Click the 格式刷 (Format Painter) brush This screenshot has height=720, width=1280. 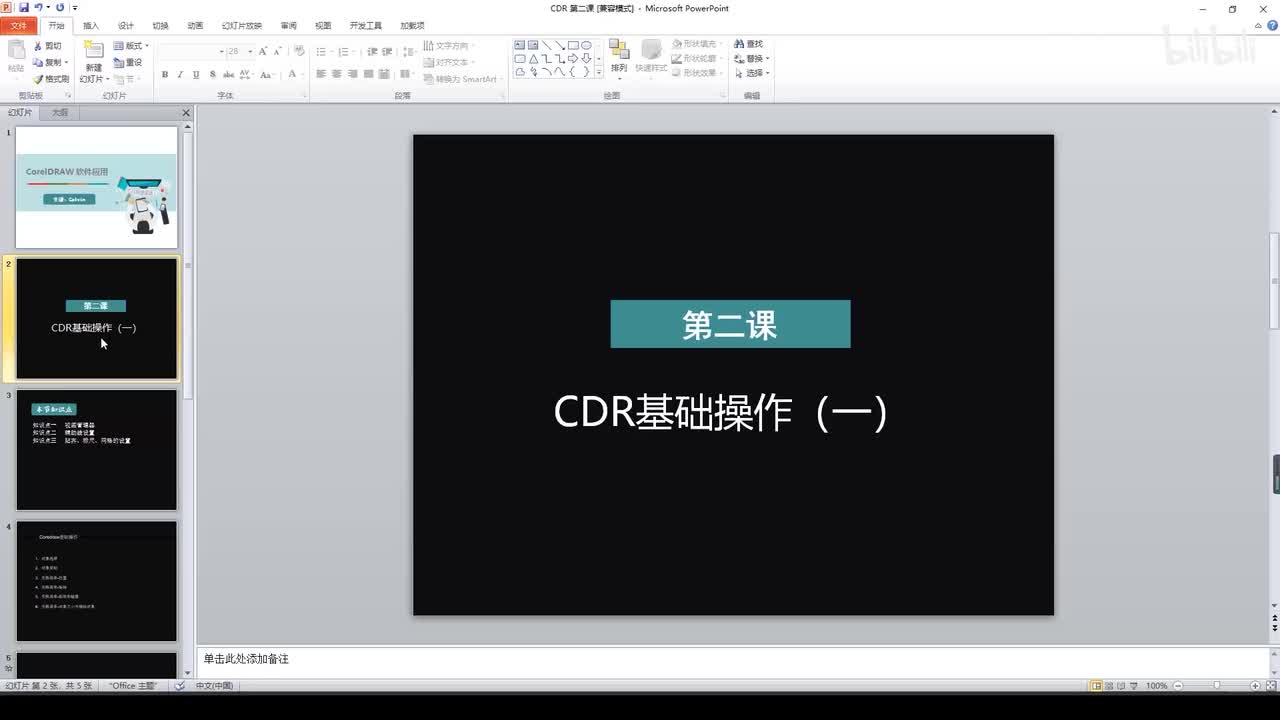(x=38, y=79)
